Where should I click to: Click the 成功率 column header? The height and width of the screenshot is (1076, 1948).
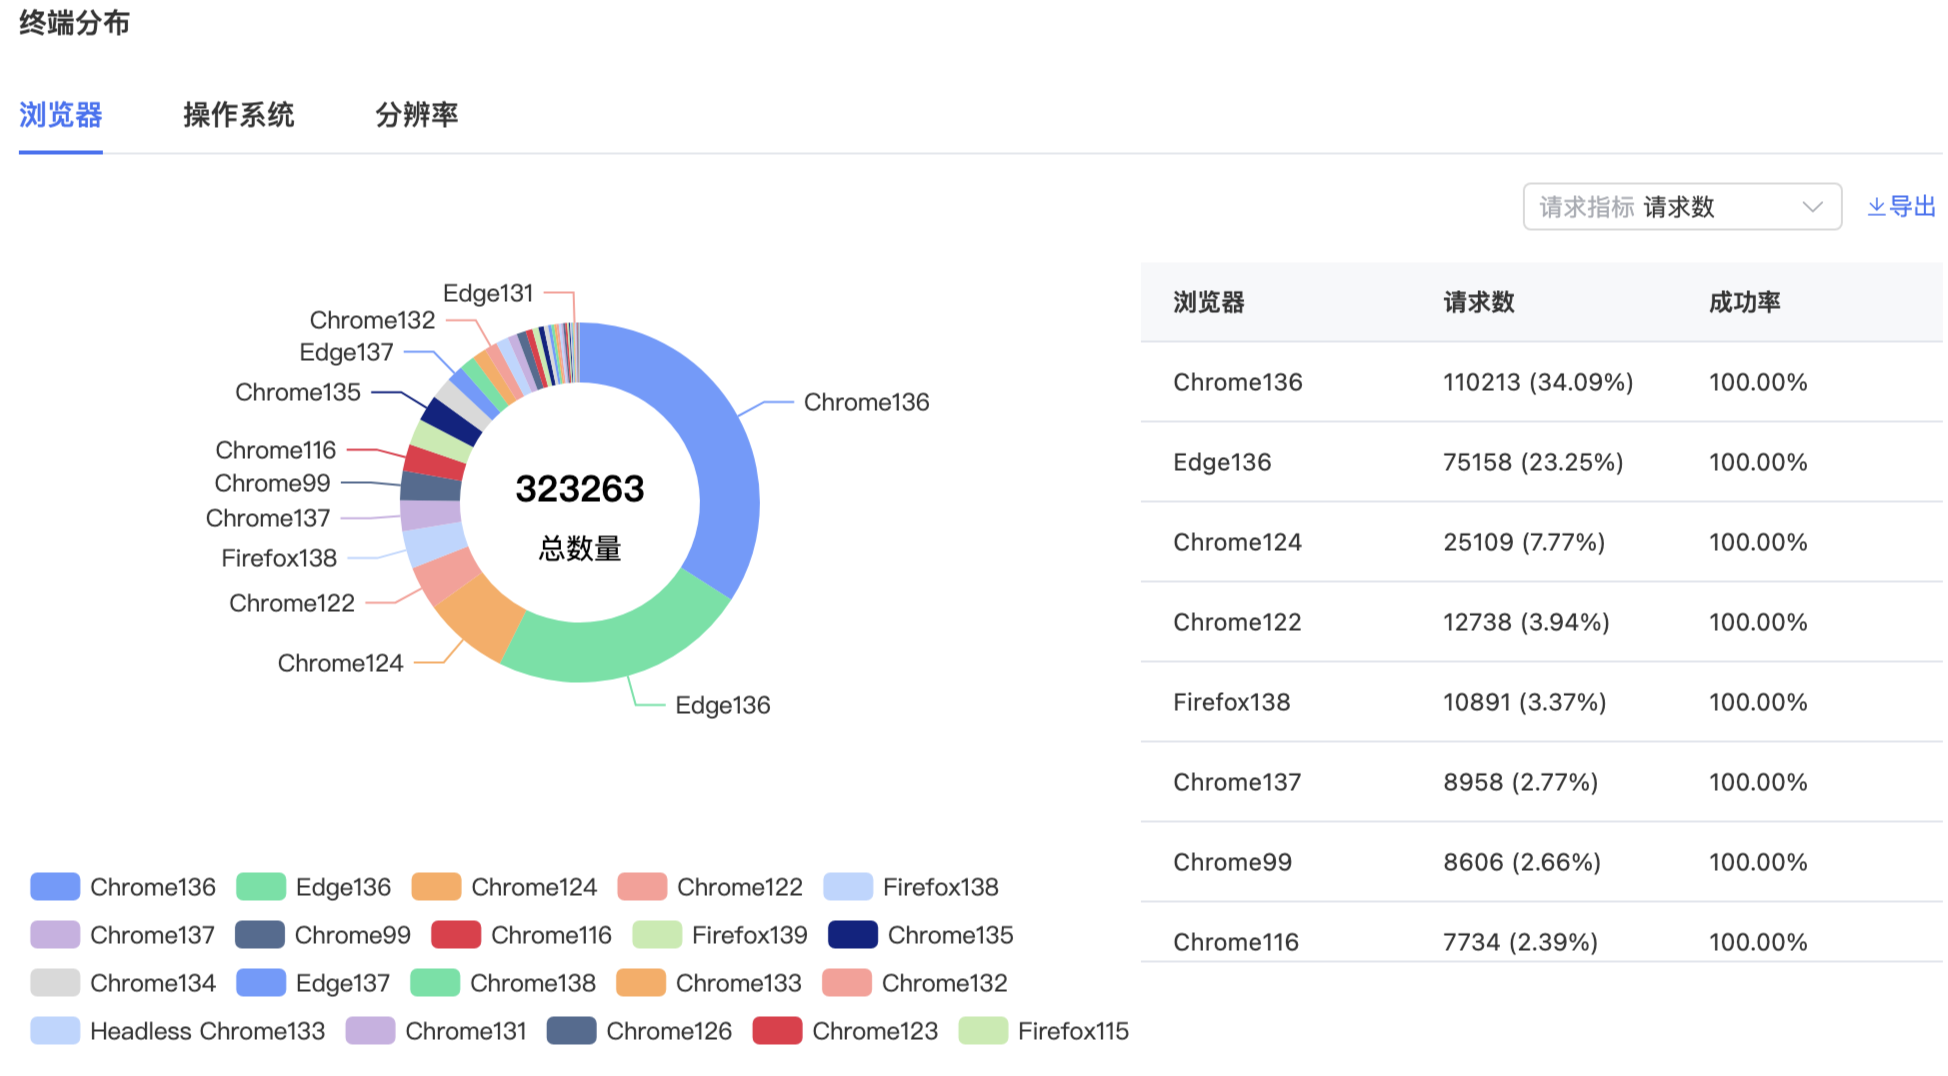click(1745, 302)
